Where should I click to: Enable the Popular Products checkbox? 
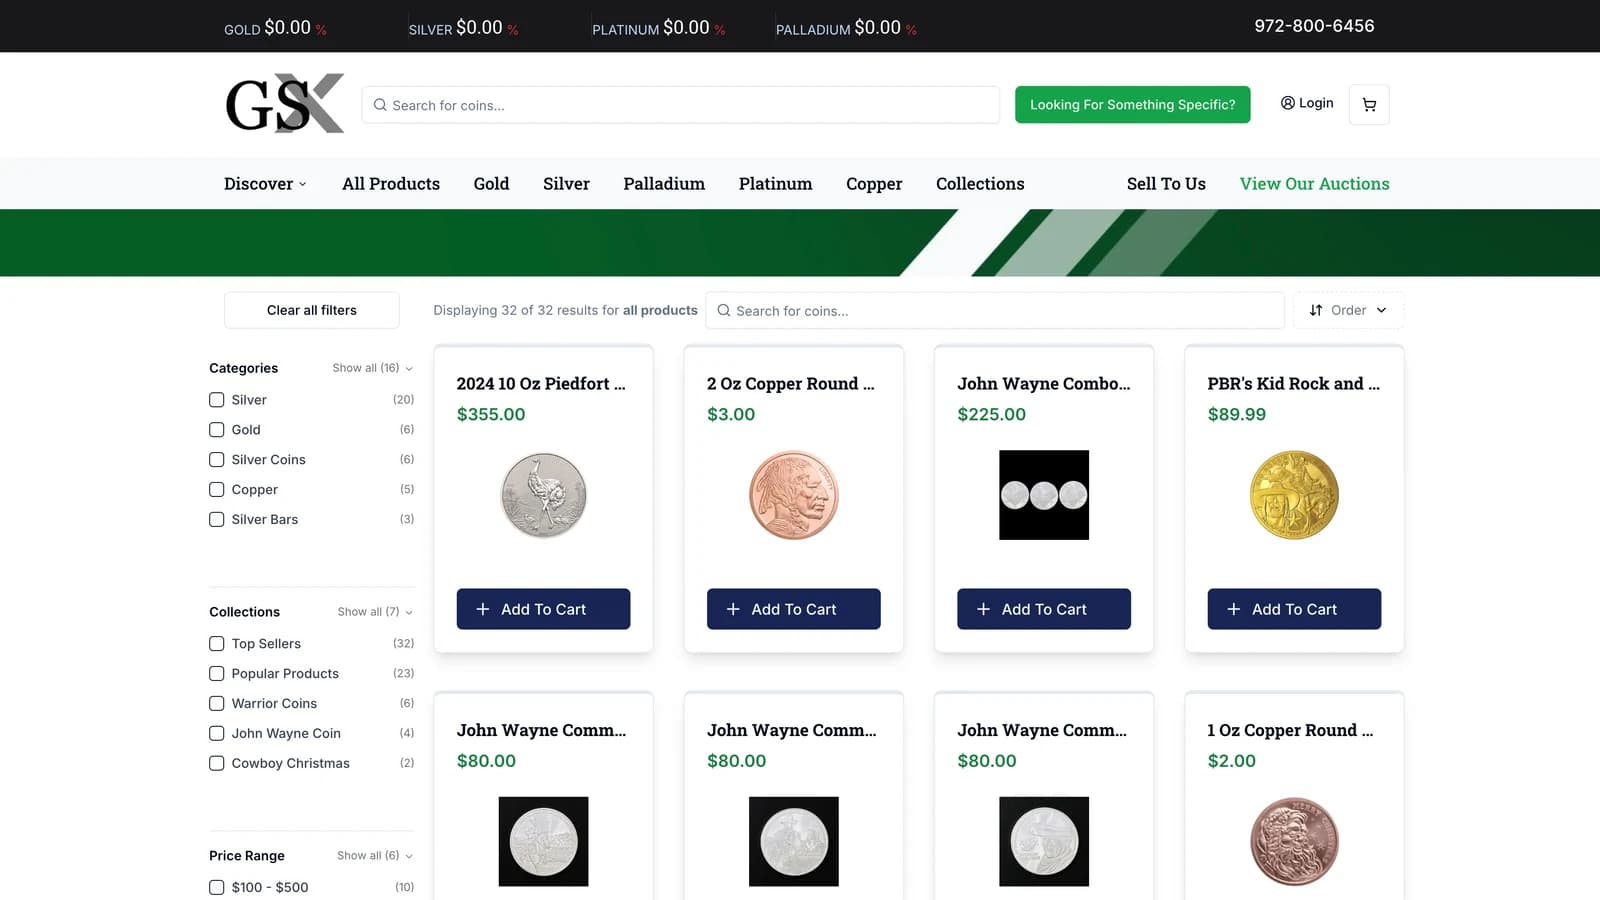[216, 674]
